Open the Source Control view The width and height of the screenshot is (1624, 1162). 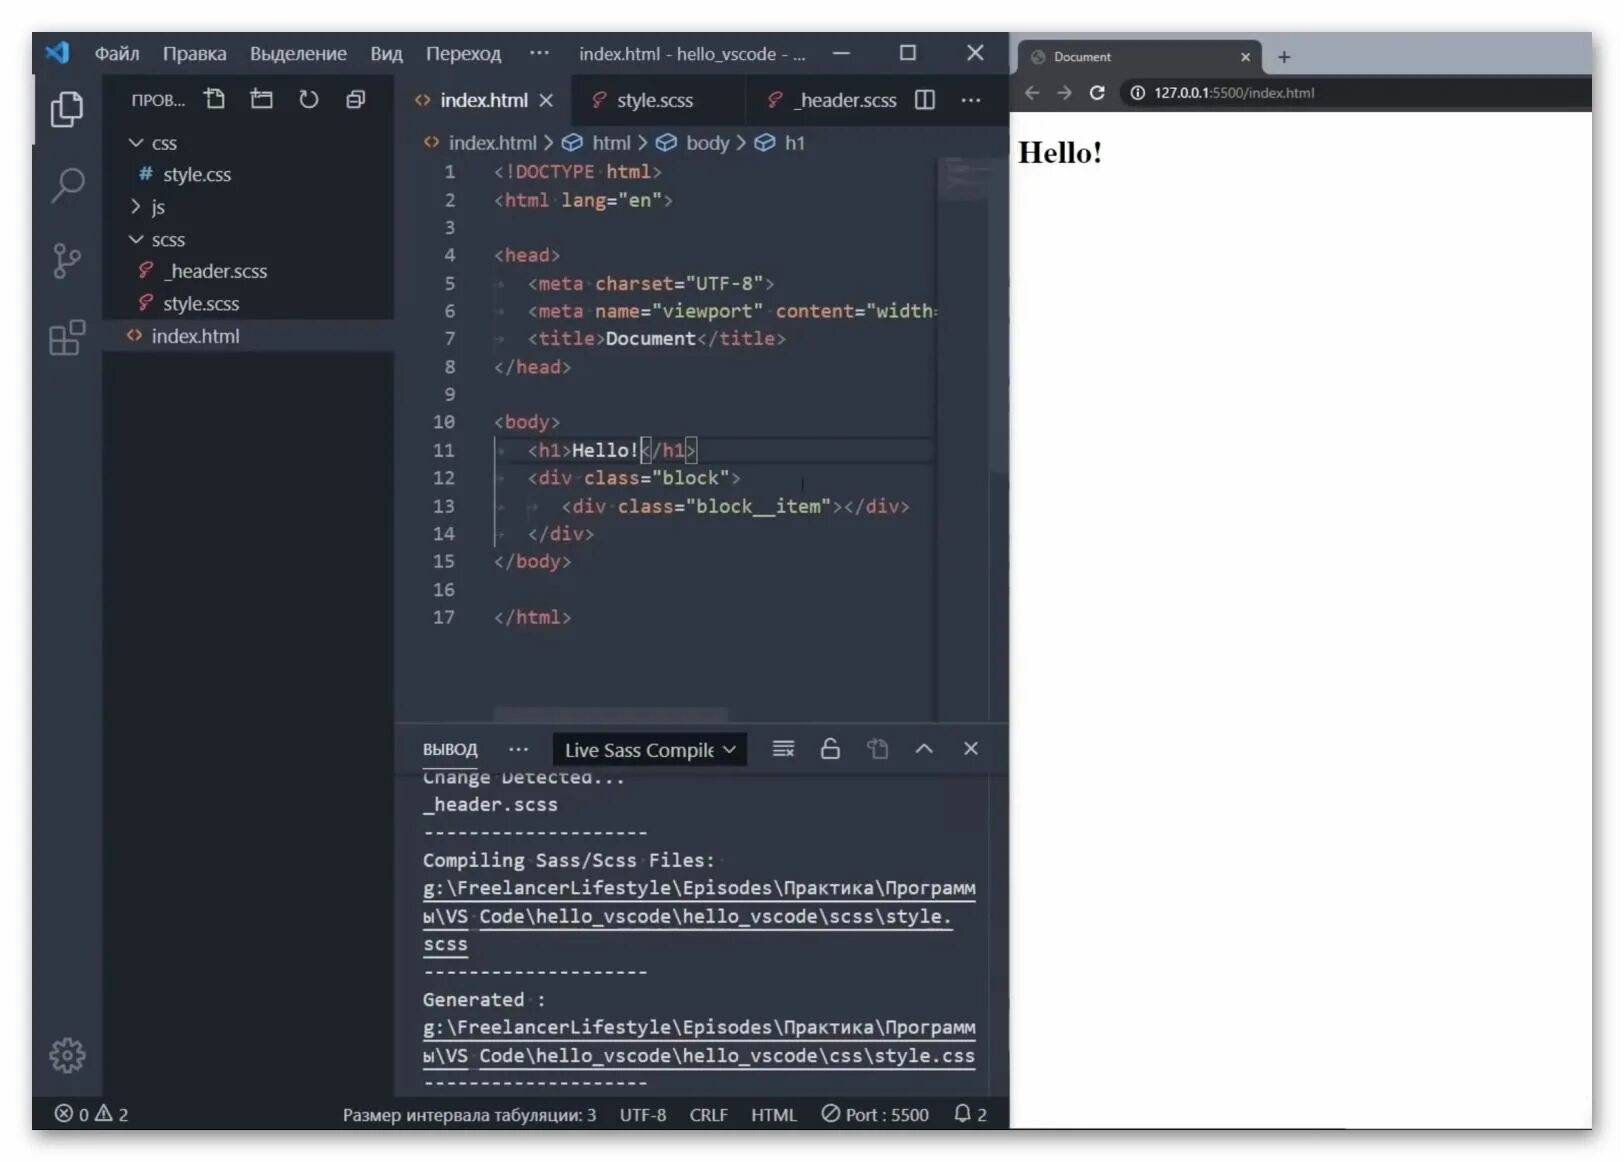click(x=67, y=261)
